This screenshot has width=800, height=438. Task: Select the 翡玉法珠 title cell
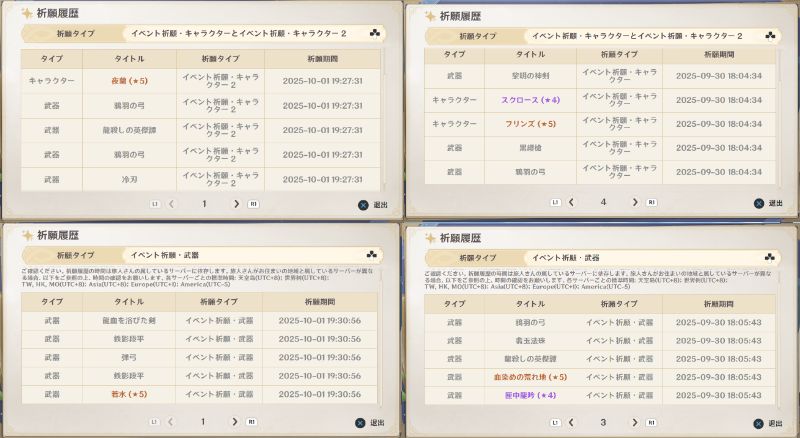click(x=531, y=340)
